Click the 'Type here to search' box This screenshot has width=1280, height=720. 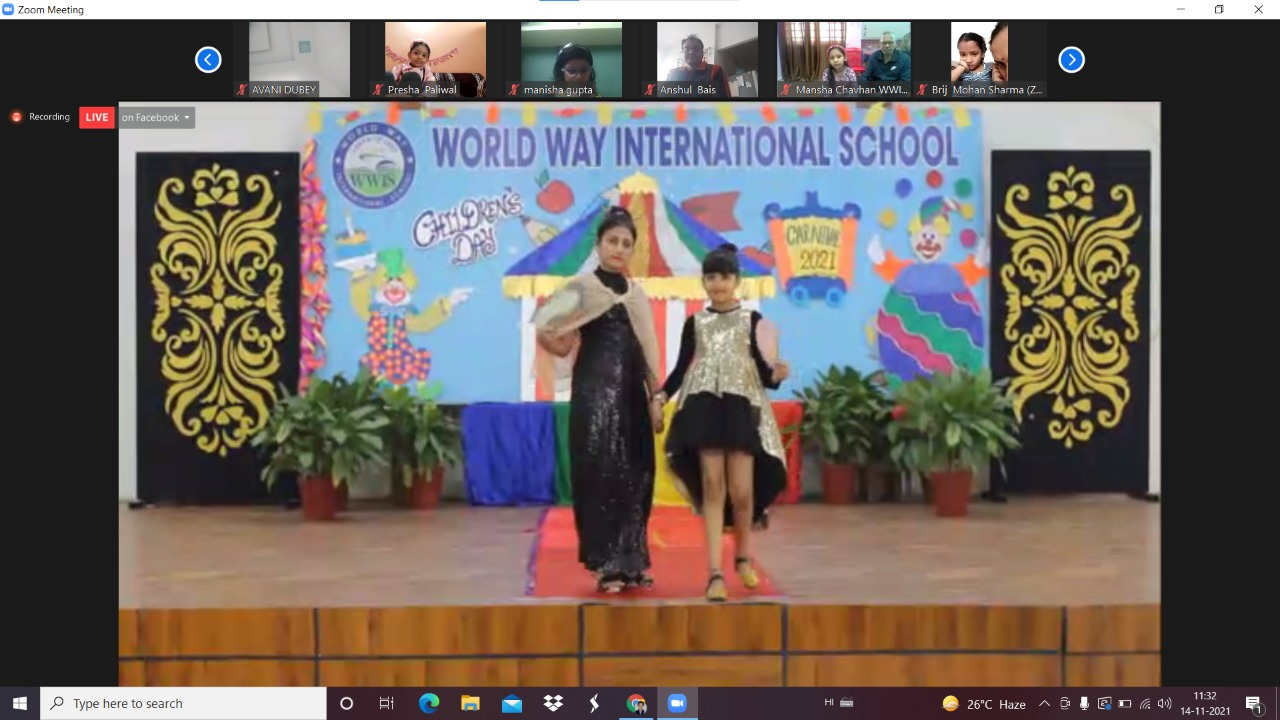[183, 703]
